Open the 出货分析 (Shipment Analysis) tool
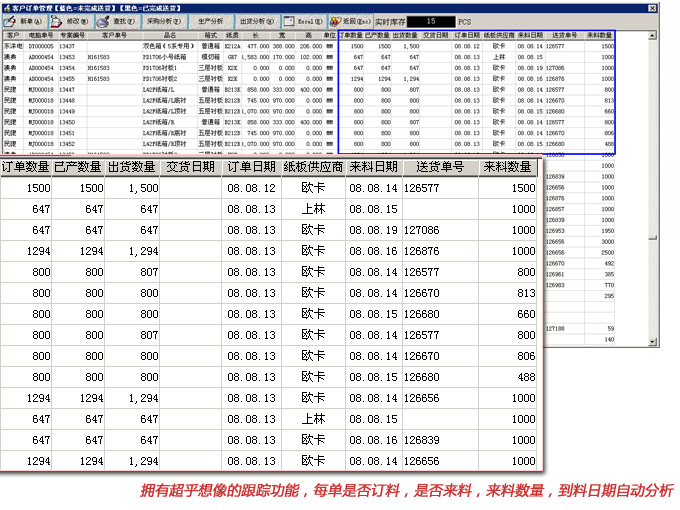 click(x=258, y=20)
